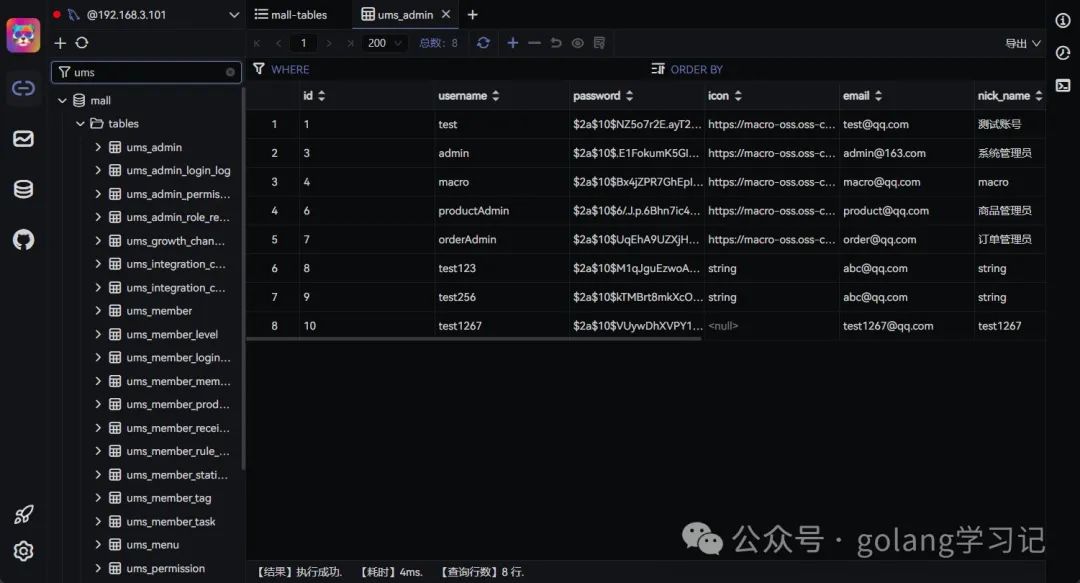This screenshot has height=583, width=1080.
Task: Clear the ums search filter
Action: coord(230,72)
